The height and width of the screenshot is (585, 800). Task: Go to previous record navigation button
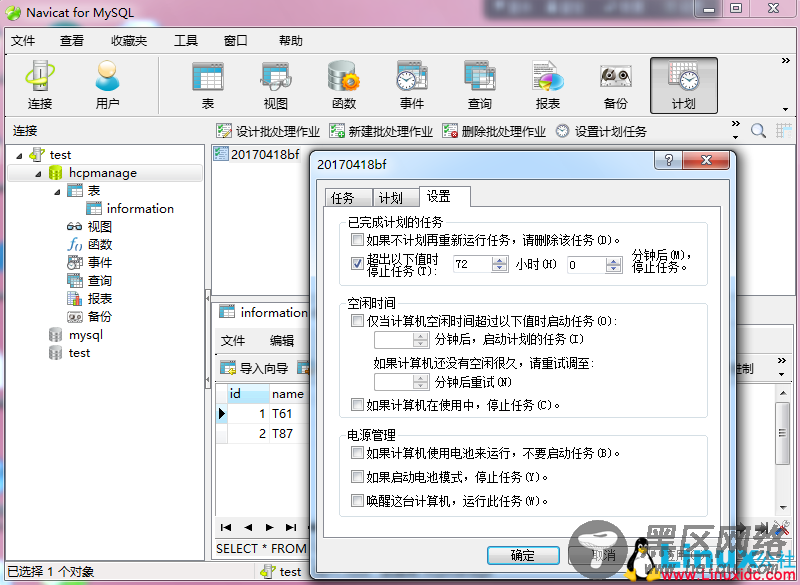pos(248,527)
